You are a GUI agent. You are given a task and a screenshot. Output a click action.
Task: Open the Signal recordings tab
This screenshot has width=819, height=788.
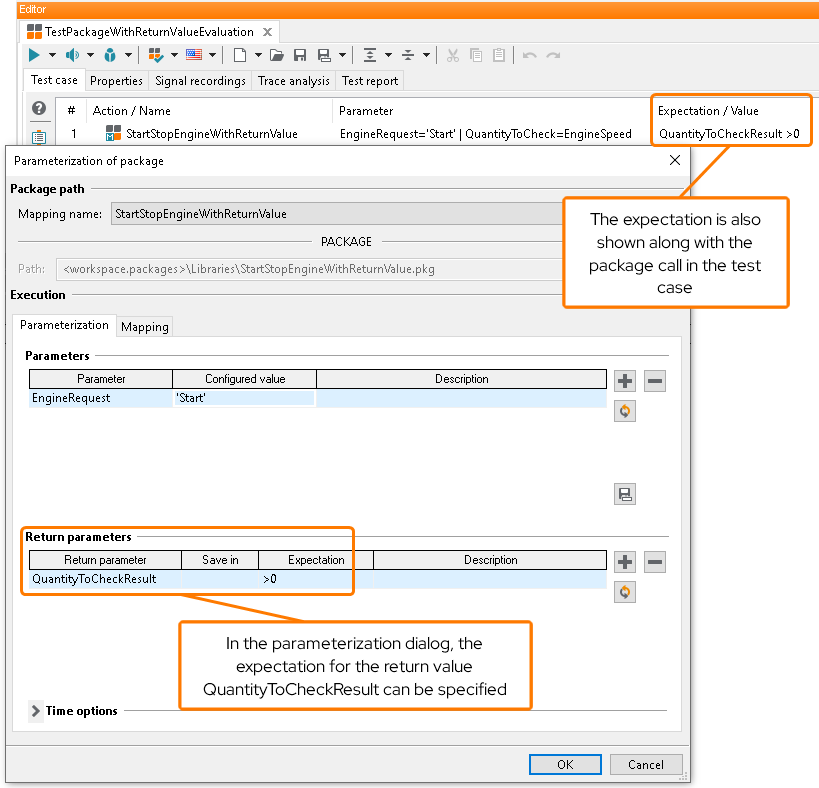point(200,81)
